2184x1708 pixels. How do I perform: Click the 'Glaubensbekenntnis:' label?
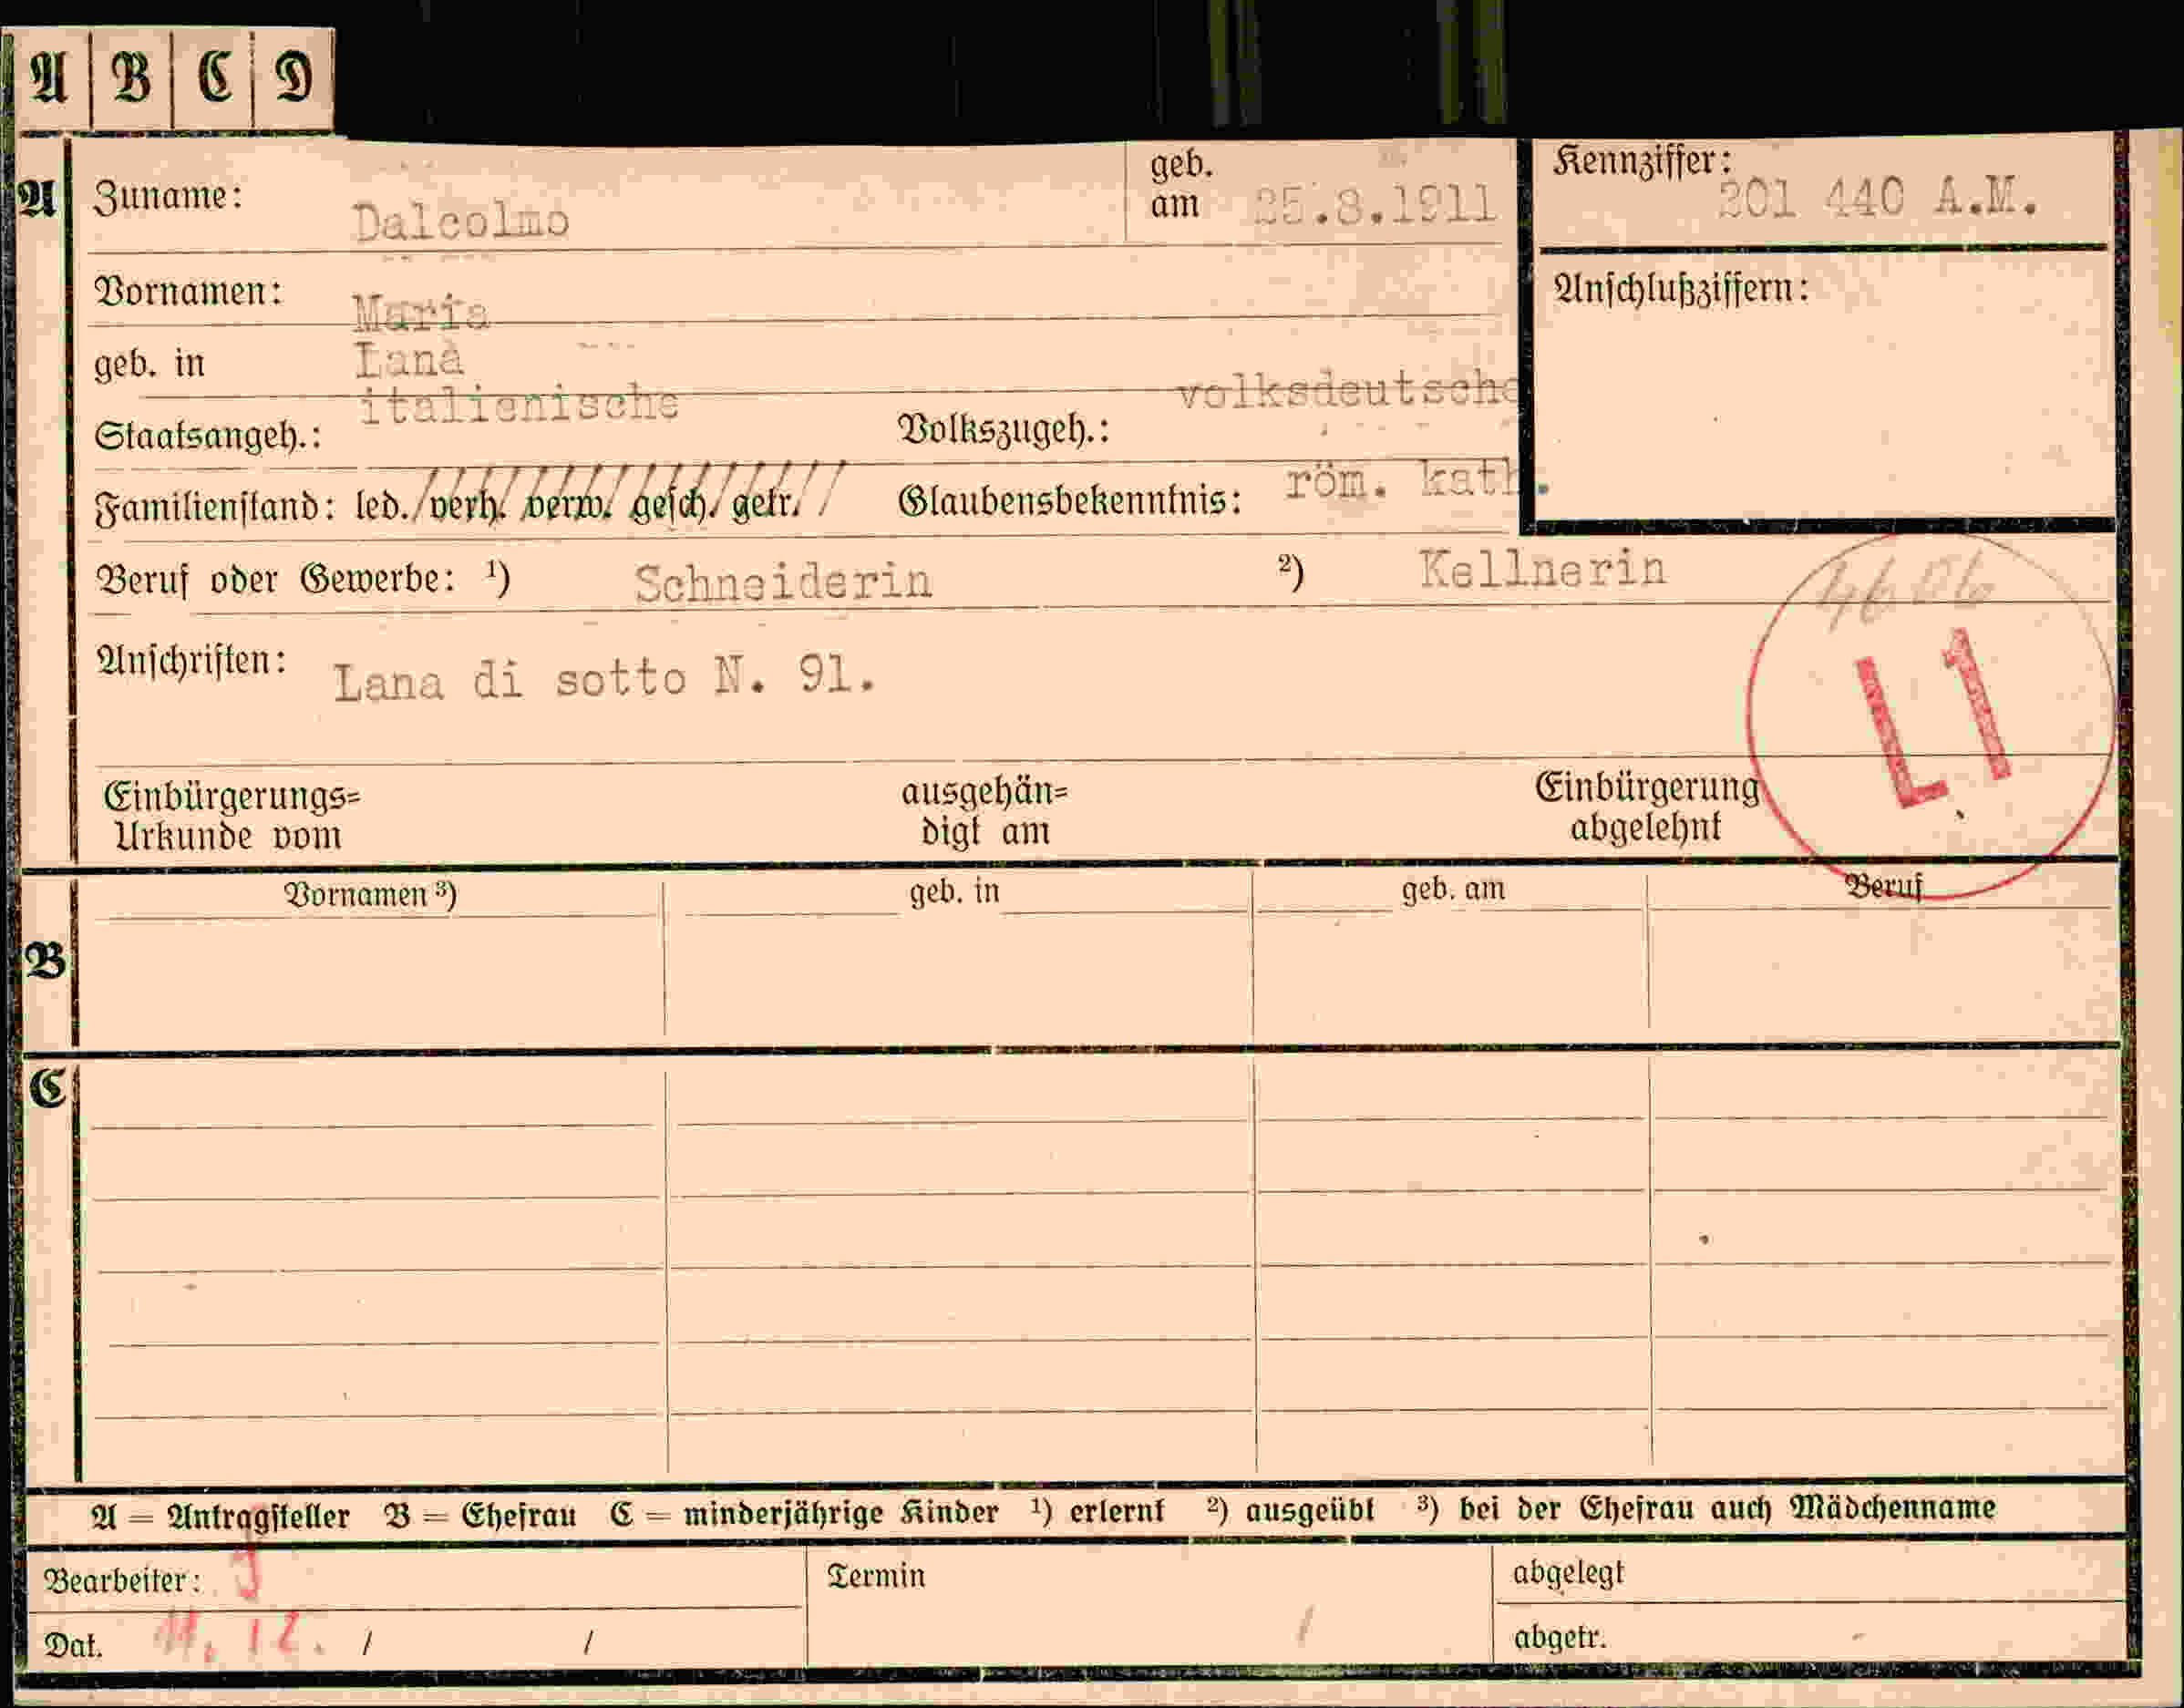[x=1070, y=500]
